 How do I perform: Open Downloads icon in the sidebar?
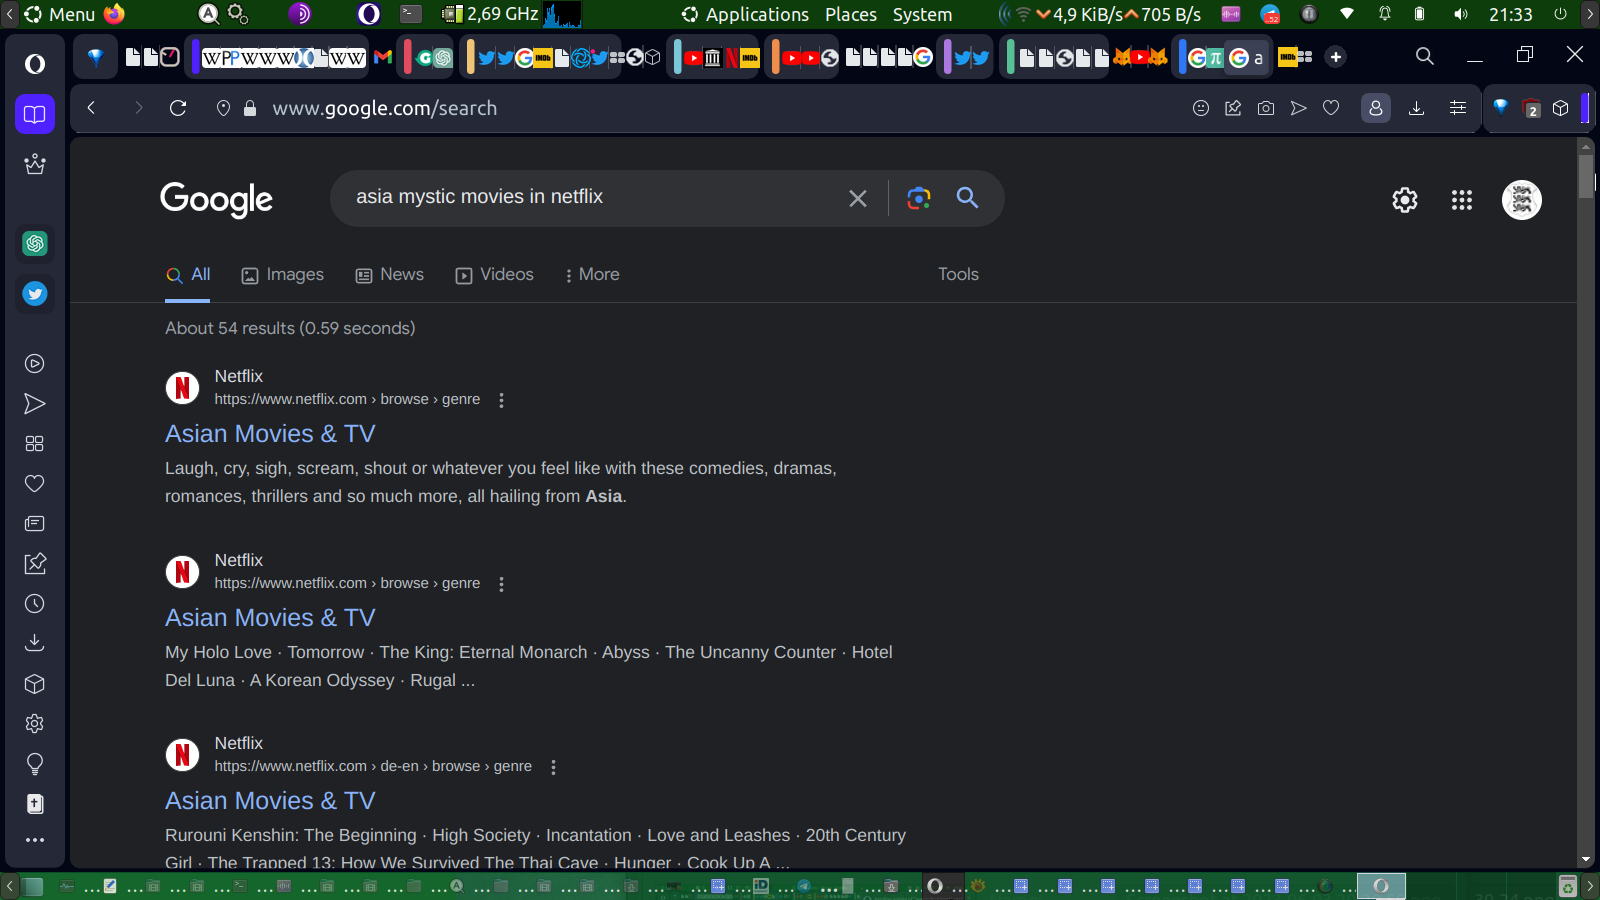tap(35, 643)
